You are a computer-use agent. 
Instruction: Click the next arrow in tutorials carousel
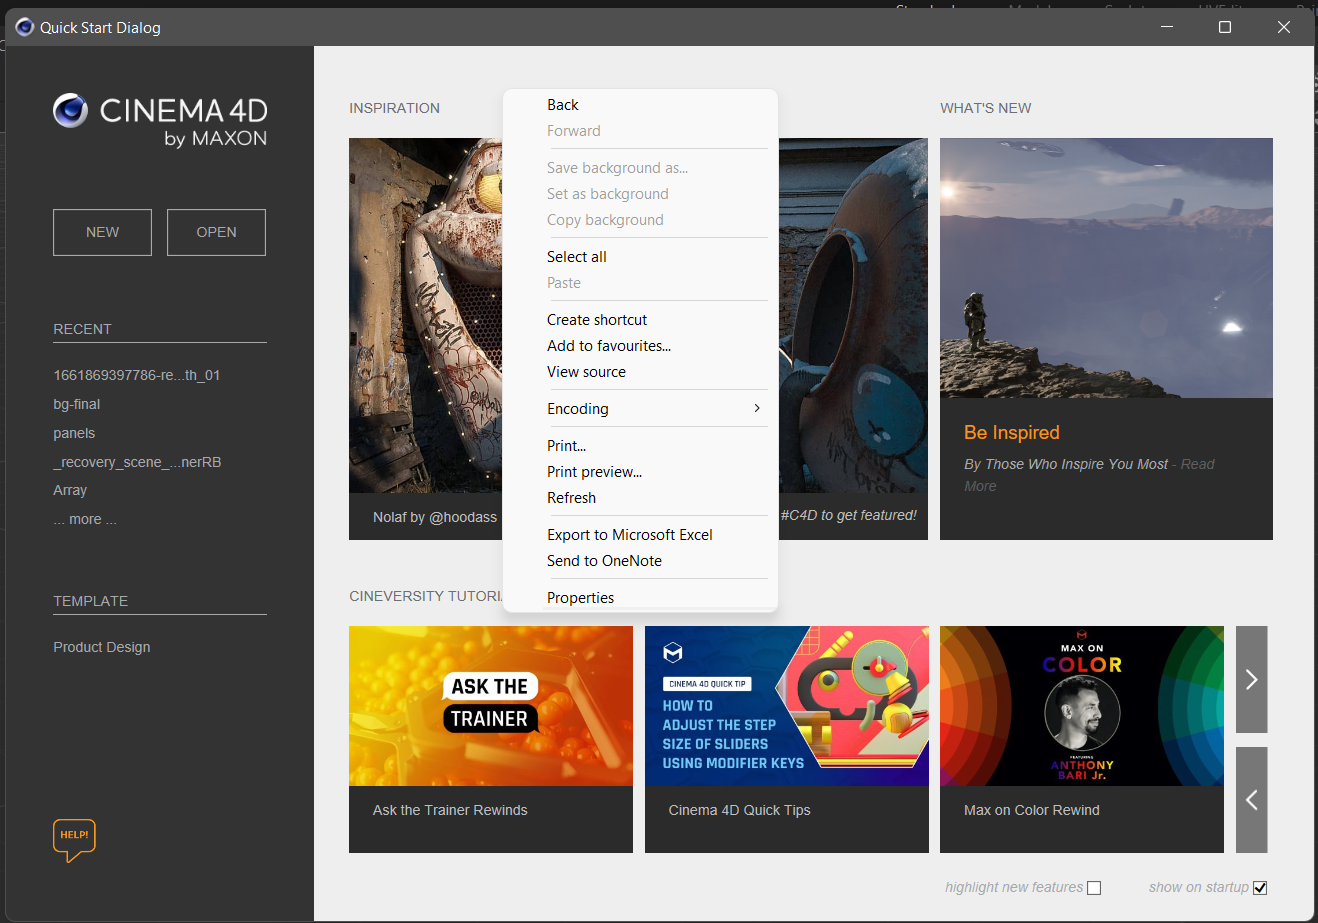pyautogui.click(x=1251, y=680)
